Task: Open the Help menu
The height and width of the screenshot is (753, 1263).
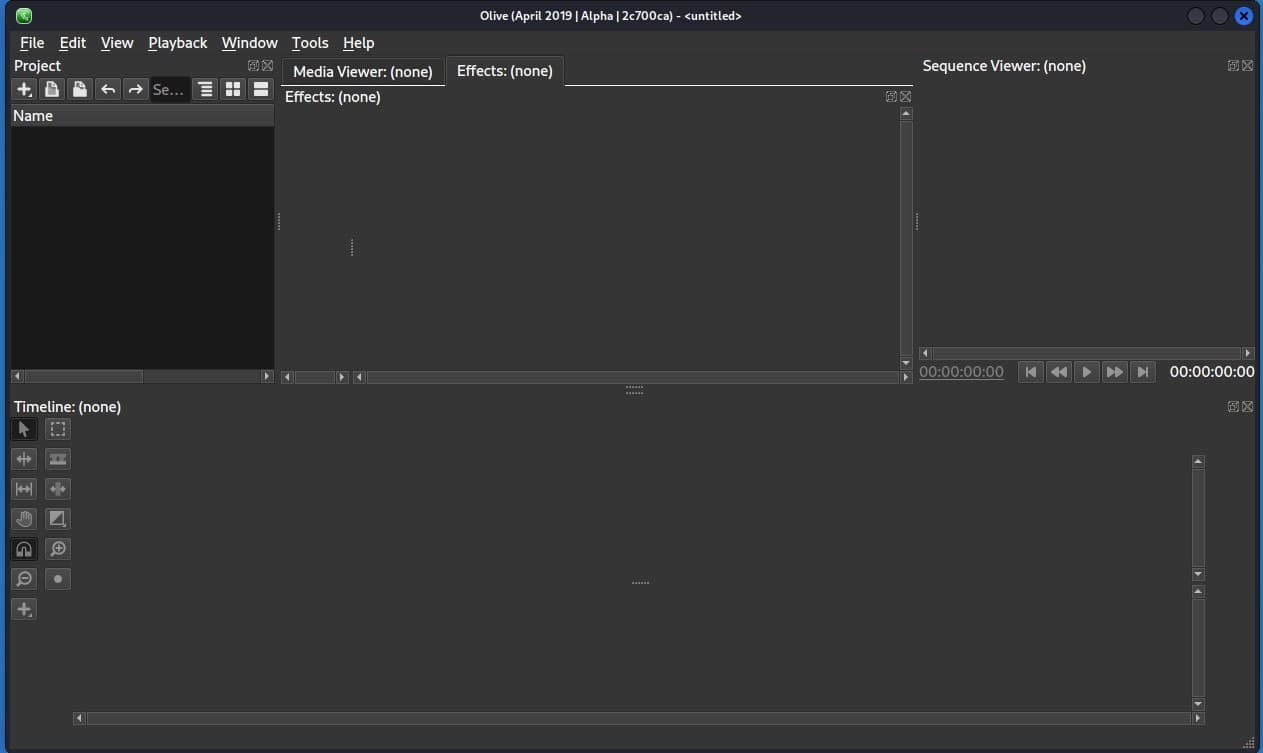Action: point(358,43)
